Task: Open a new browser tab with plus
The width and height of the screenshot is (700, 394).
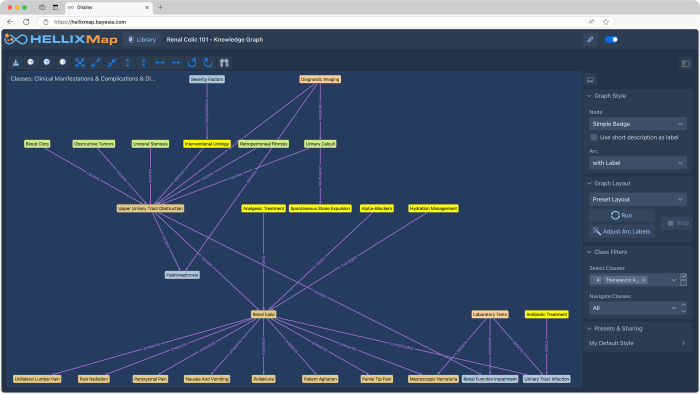Action: point(161,7)
